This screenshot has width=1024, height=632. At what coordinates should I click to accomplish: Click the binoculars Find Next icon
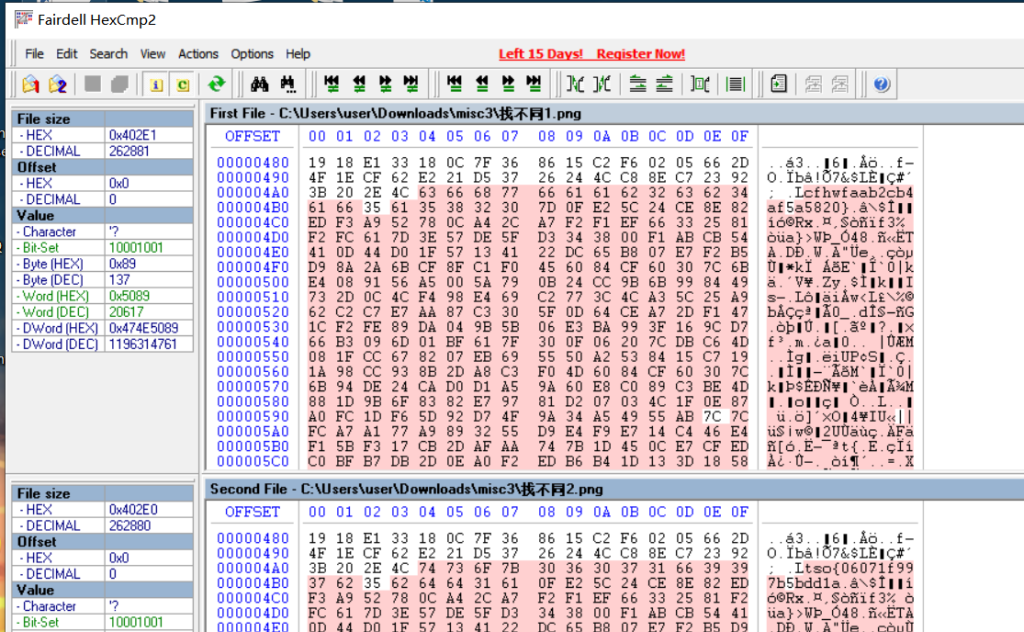[x=288, y=84]
